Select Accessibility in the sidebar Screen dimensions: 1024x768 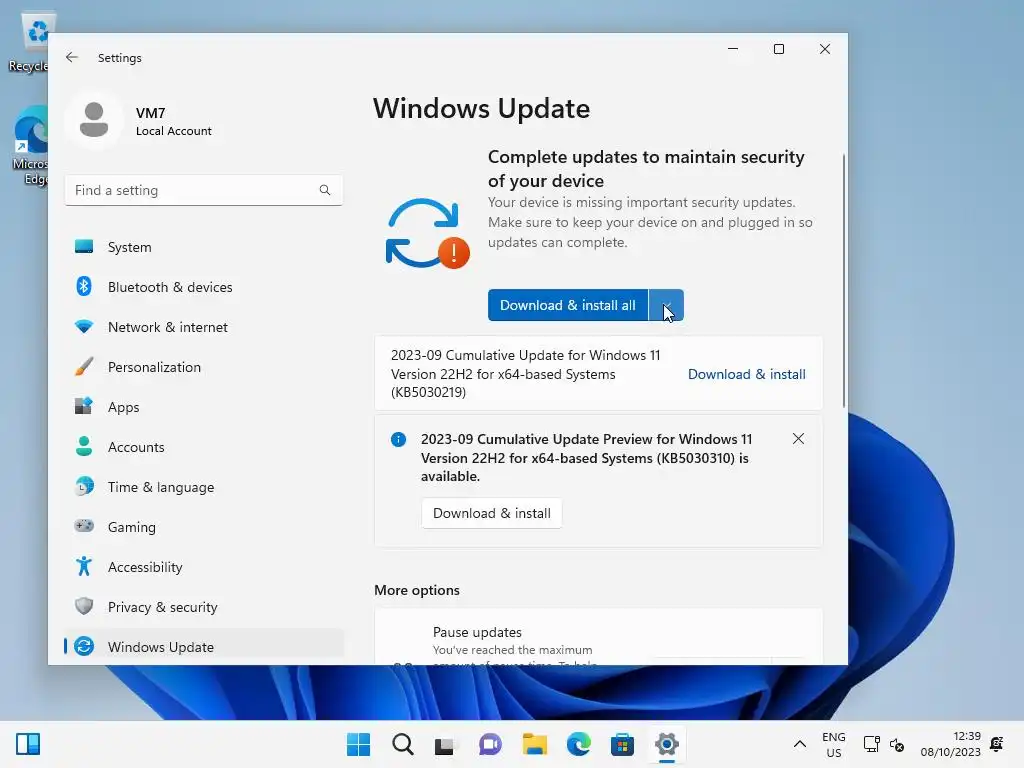pos(204,566)
